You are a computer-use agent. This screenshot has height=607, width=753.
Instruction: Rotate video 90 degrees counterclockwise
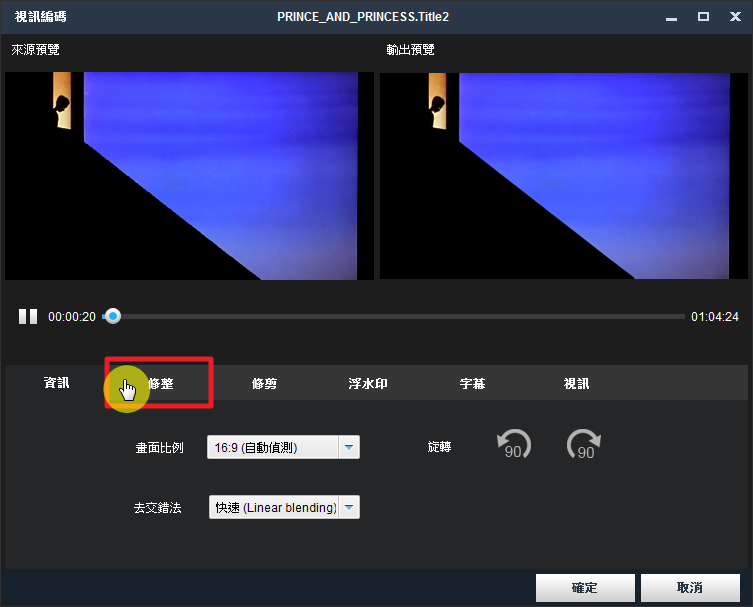pos(514,445)
